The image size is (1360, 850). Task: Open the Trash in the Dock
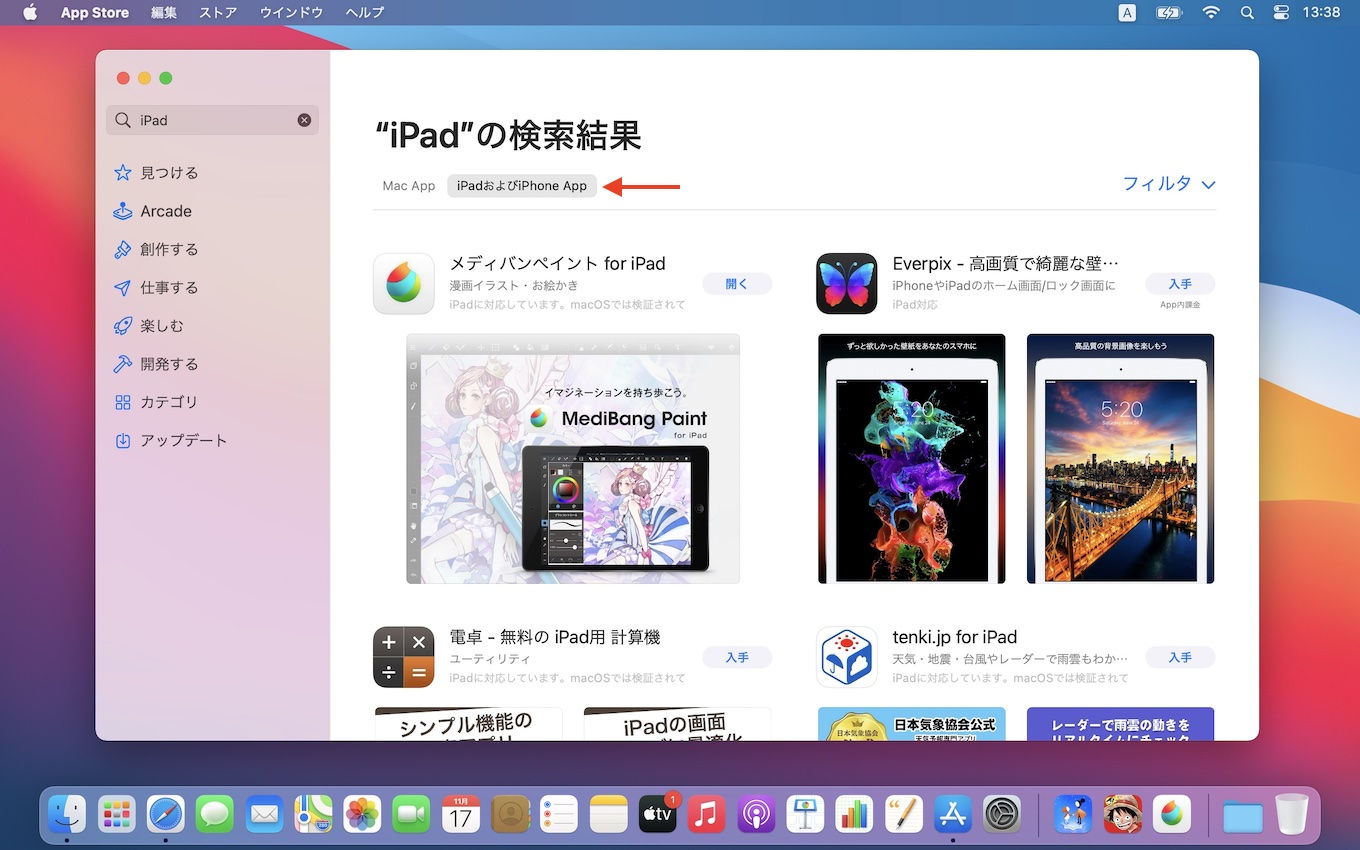pyautogui.click(x=1292, y=814)
